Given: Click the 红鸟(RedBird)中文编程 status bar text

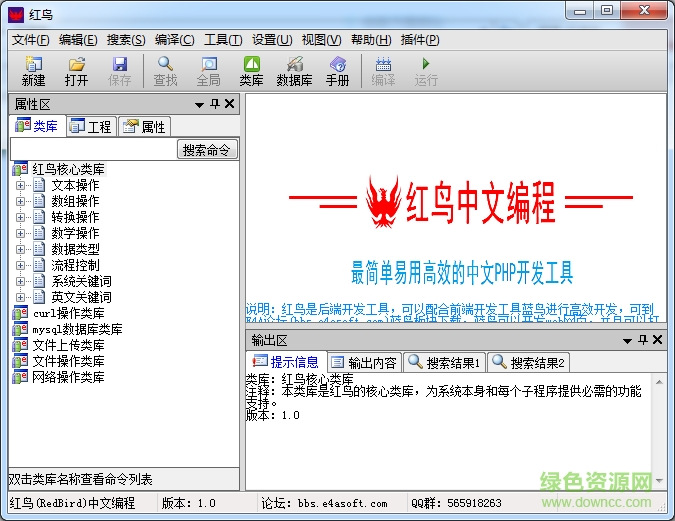Looking at the screenshot, I should pyautogui.click(x=72, y=503).
